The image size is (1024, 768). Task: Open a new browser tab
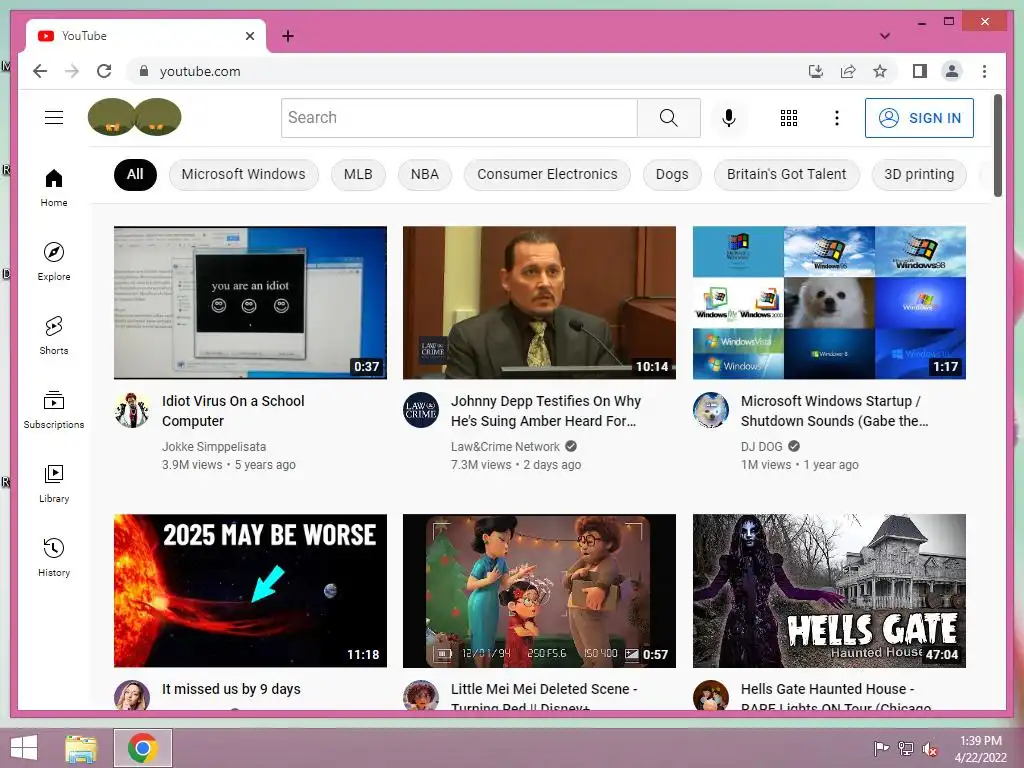tap(288, 36)
